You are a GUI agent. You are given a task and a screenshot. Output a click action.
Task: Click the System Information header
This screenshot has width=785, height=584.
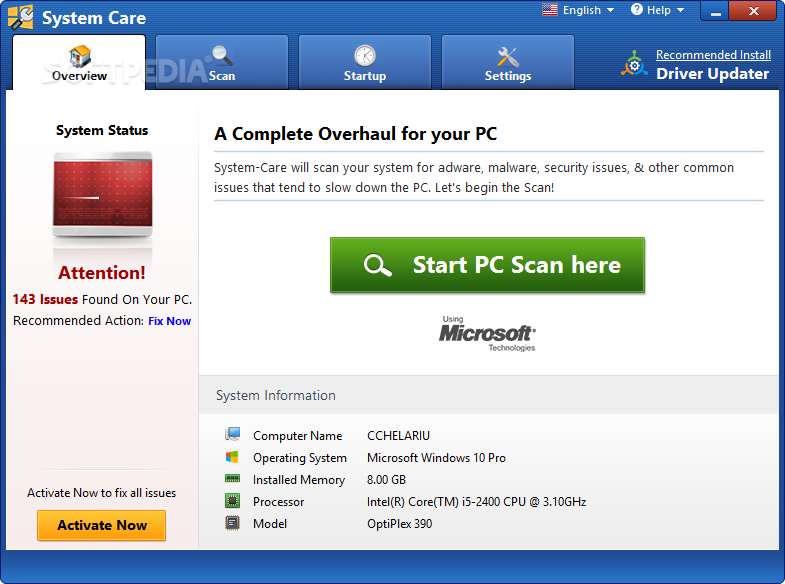point(276,395)
